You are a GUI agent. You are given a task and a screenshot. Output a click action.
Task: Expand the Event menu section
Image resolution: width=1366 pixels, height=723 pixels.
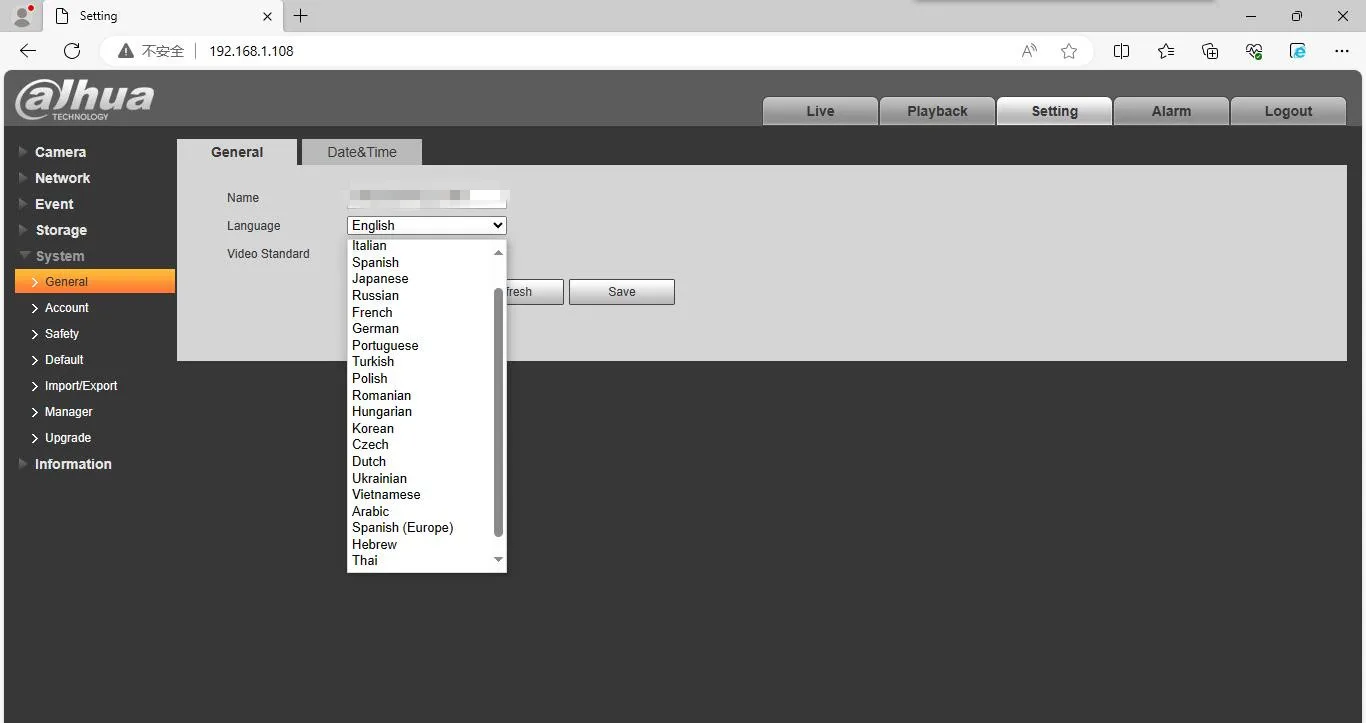[54, 204]
